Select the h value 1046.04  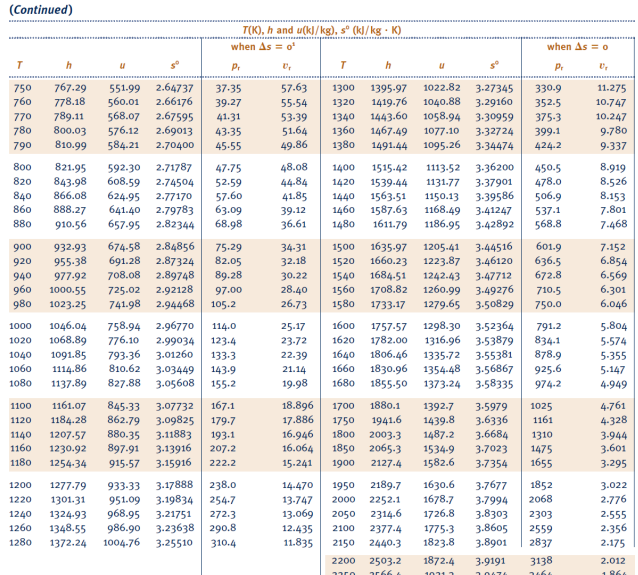click(x=68, y=326)
